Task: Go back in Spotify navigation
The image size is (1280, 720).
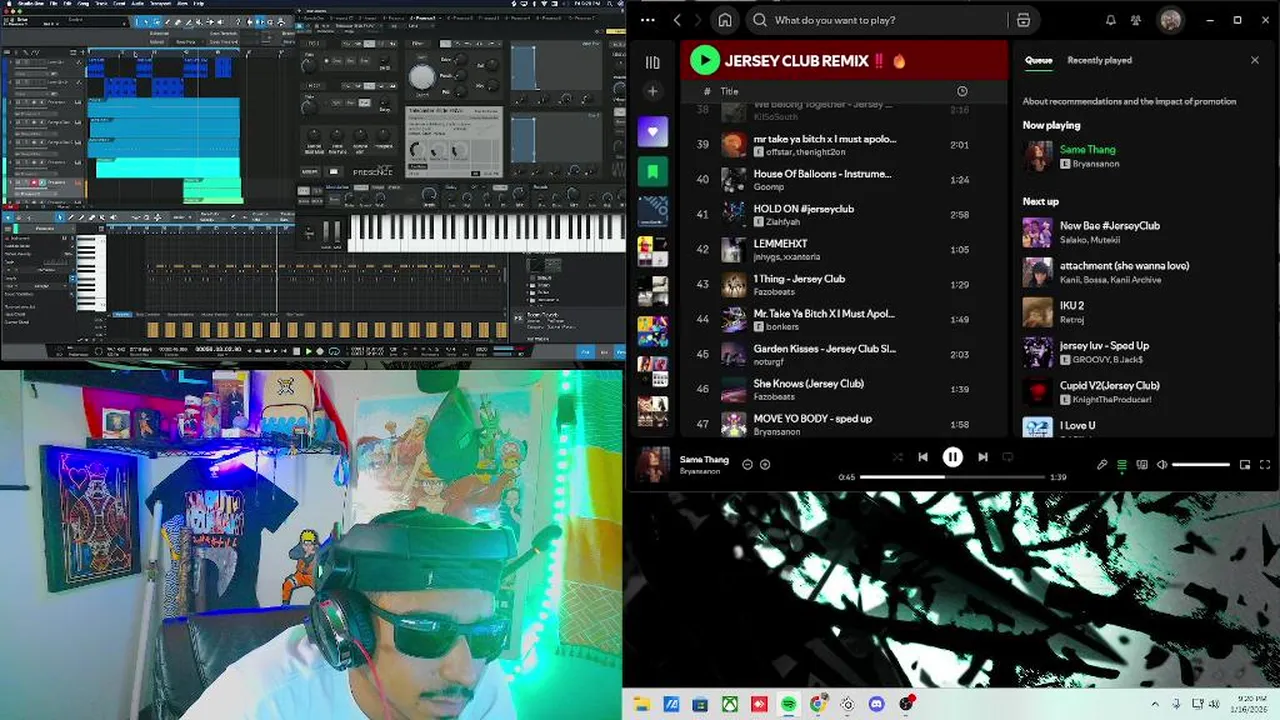Action: 677,20
